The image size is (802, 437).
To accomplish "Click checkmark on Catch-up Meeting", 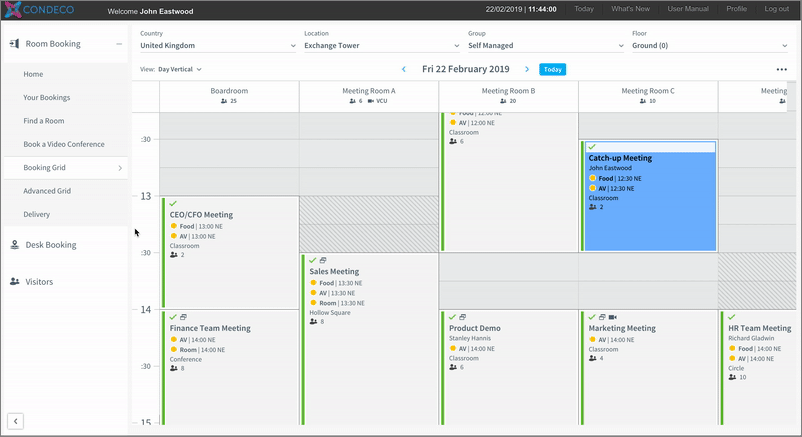I will pyautogui.click(x=592, y=147).
